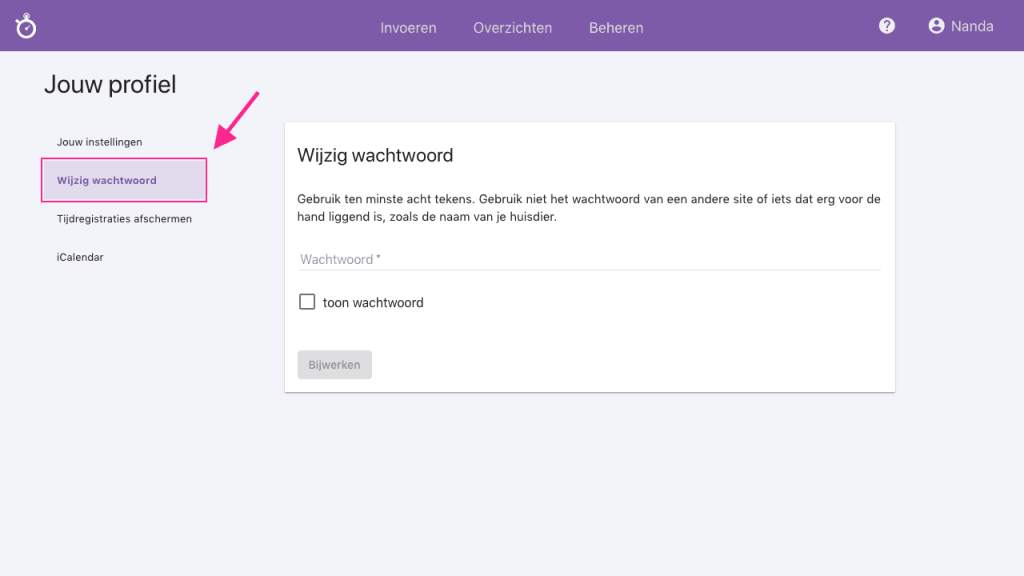Viewport: 1024px width, 576px height.
Task: Expand the user menu labeled Nanda
Action: coord(960,26)
